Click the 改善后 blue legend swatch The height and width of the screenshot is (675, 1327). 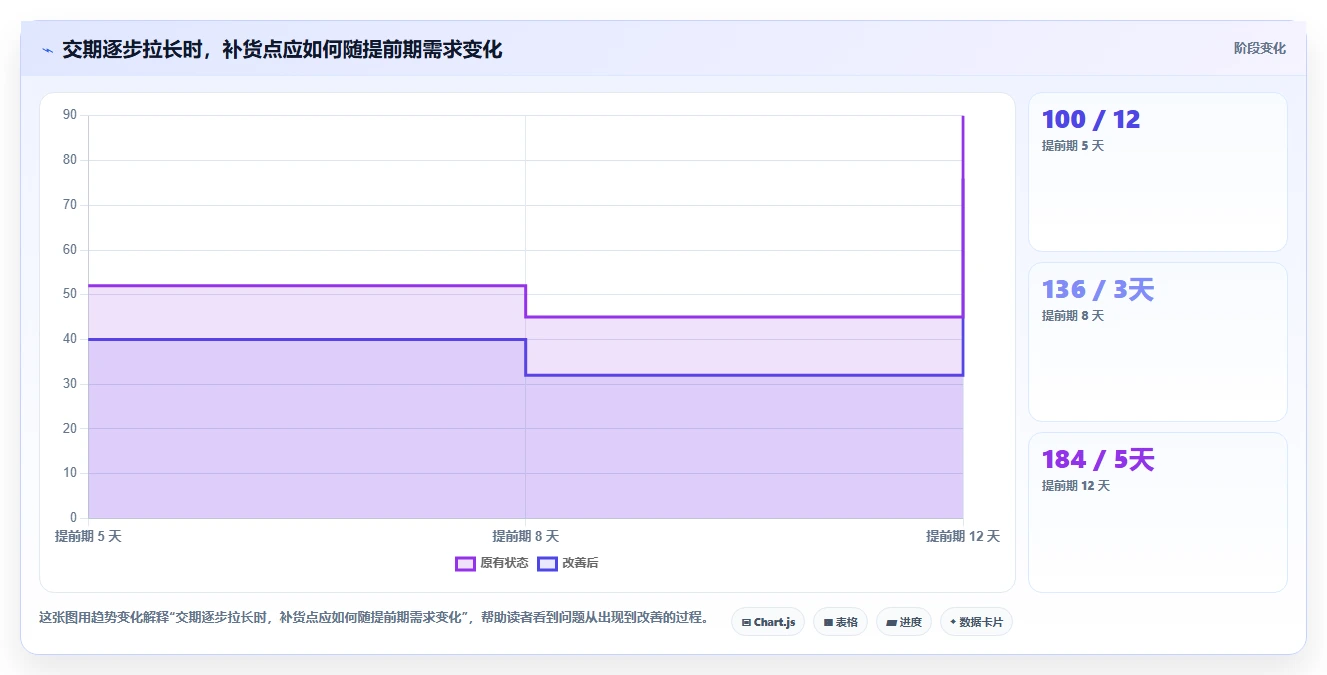click(547, 563)
